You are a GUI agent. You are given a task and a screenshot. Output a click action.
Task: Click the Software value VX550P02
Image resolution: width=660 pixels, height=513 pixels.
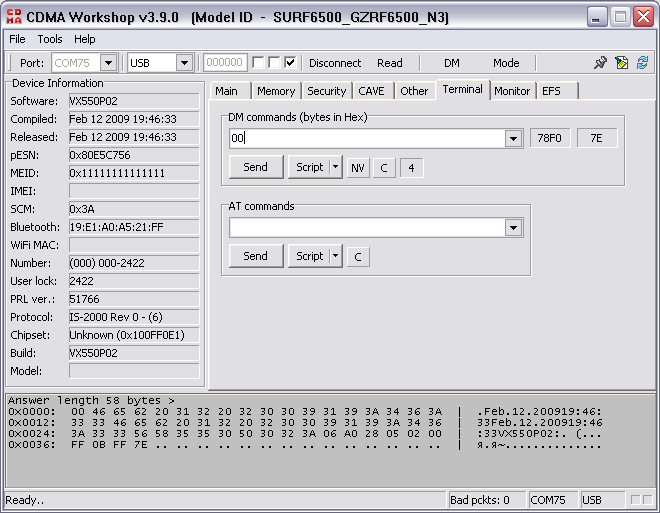point(134,101)
